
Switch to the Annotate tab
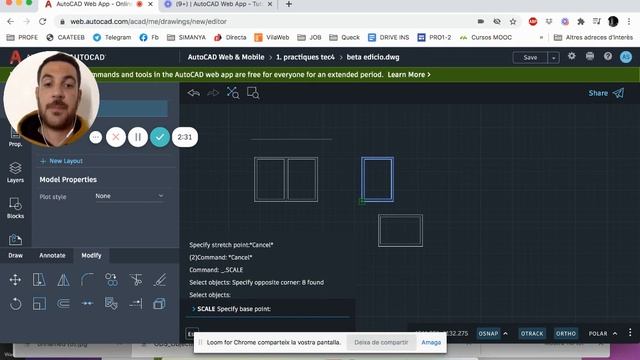coord(52,255)
